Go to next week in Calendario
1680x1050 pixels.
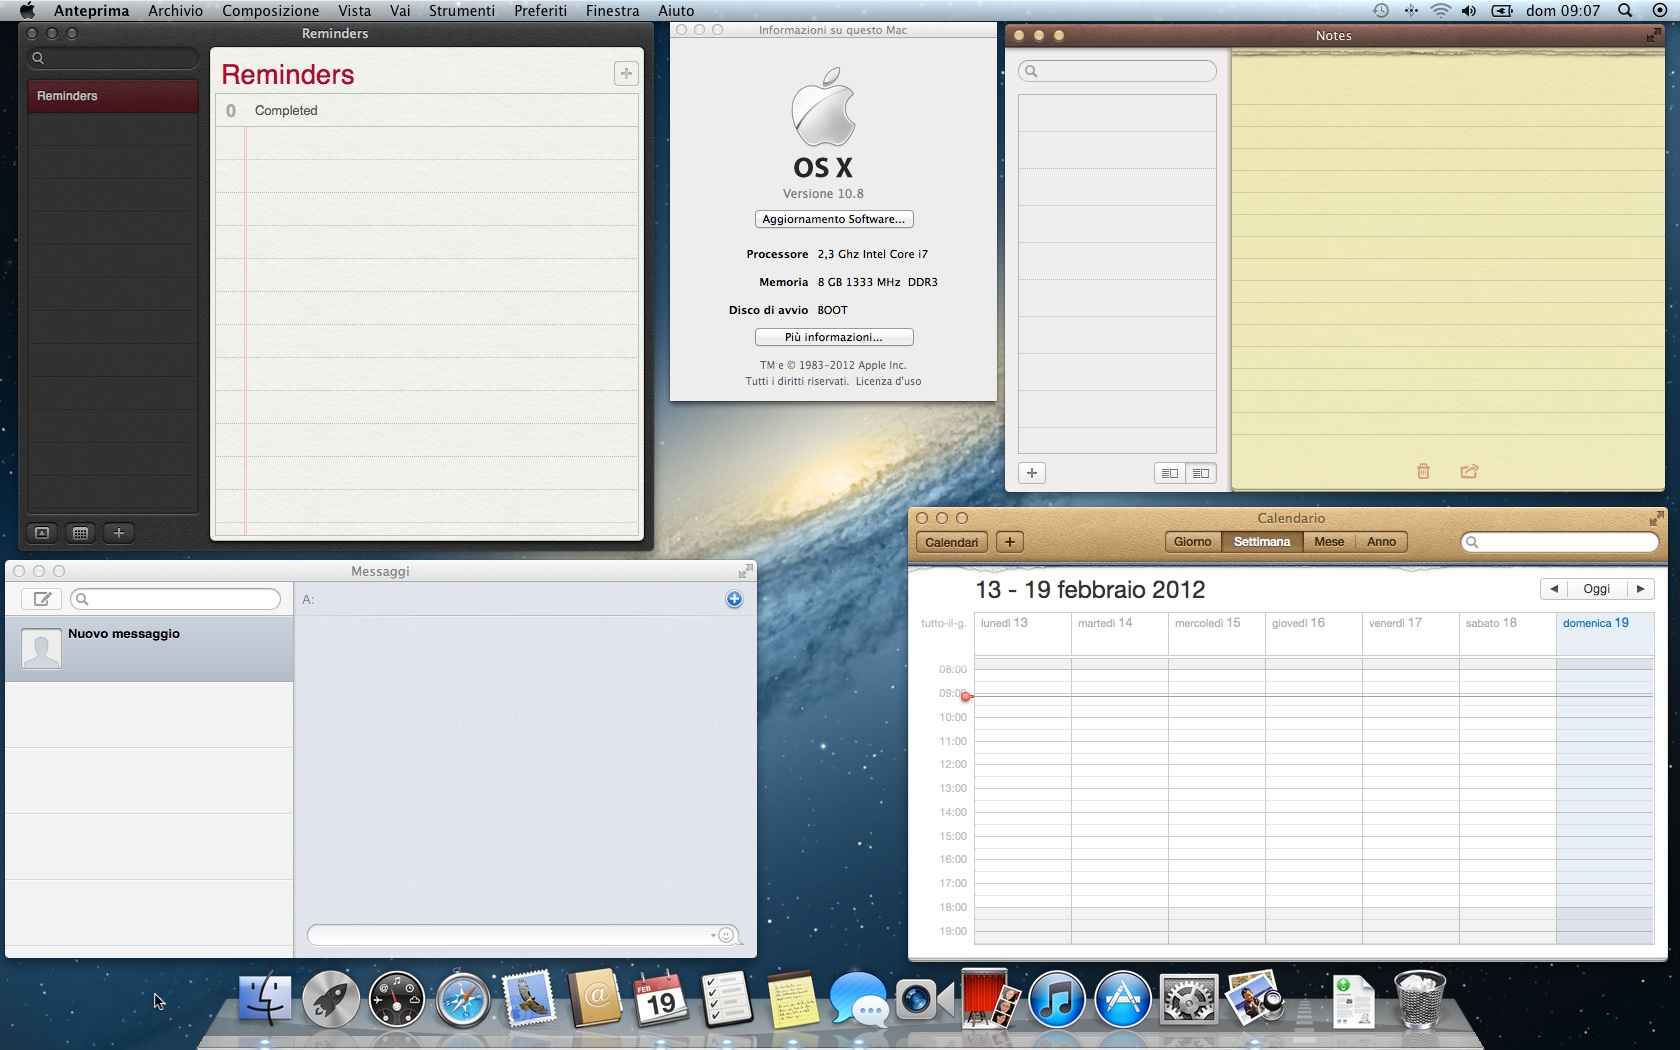coord(1640,589)
